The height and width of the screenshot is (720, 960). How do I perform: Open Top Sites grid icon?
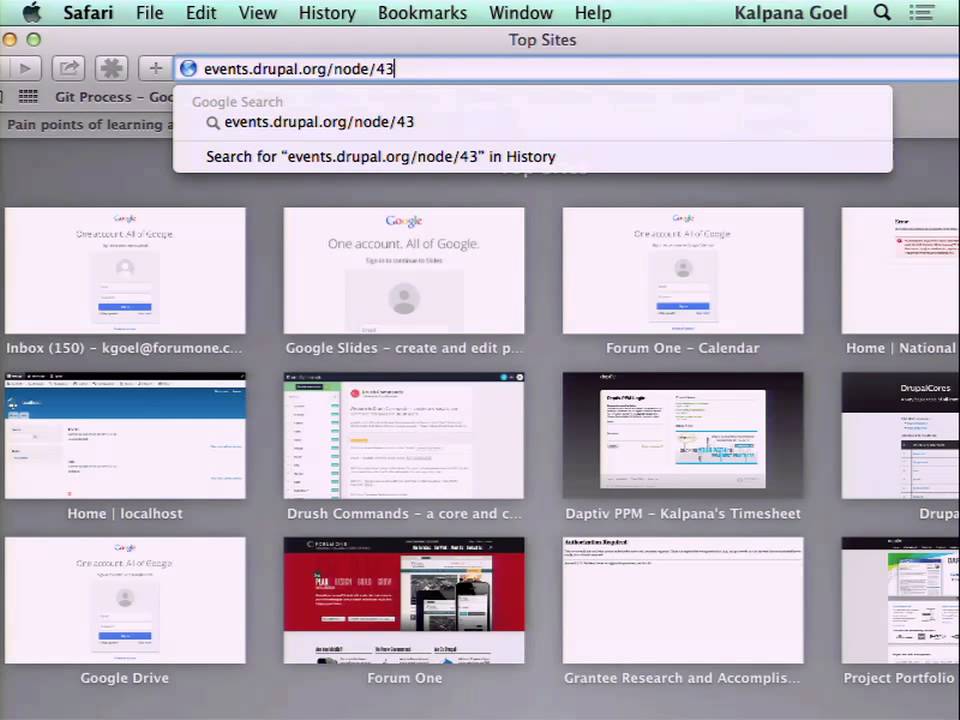28,97
